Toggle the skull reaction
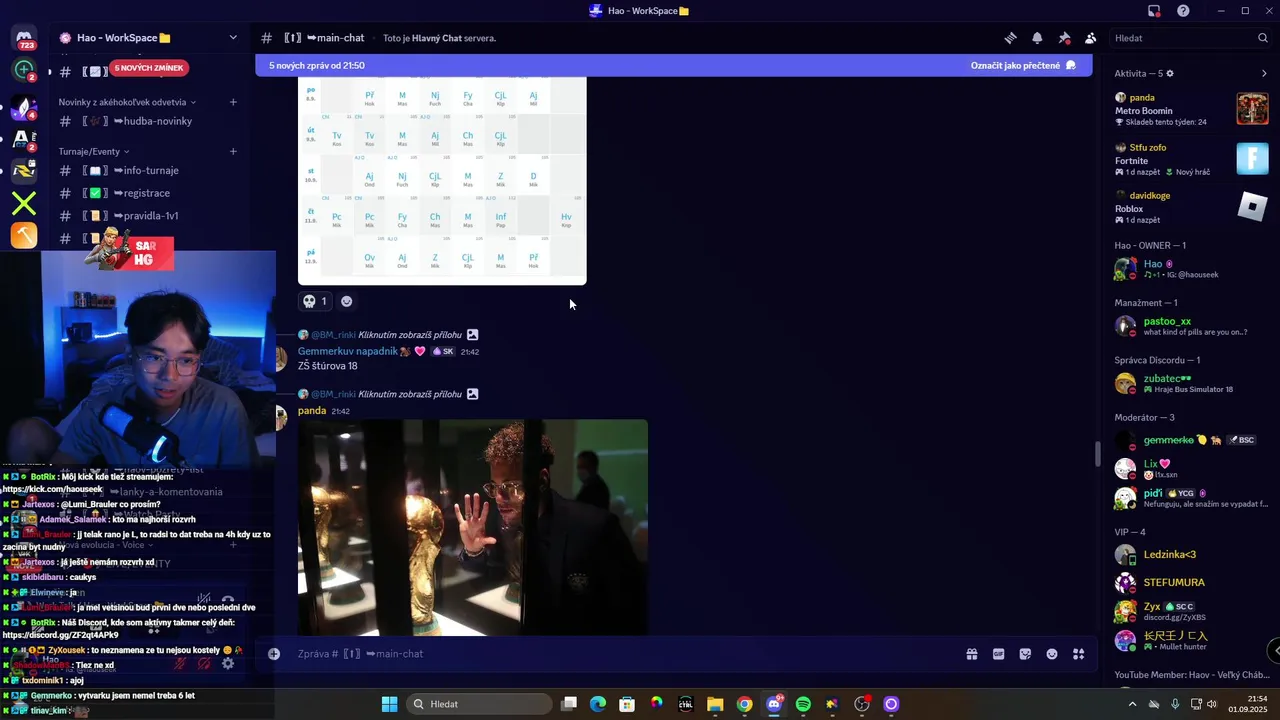The image size is (1280, 720). click(x=316, y=301)
